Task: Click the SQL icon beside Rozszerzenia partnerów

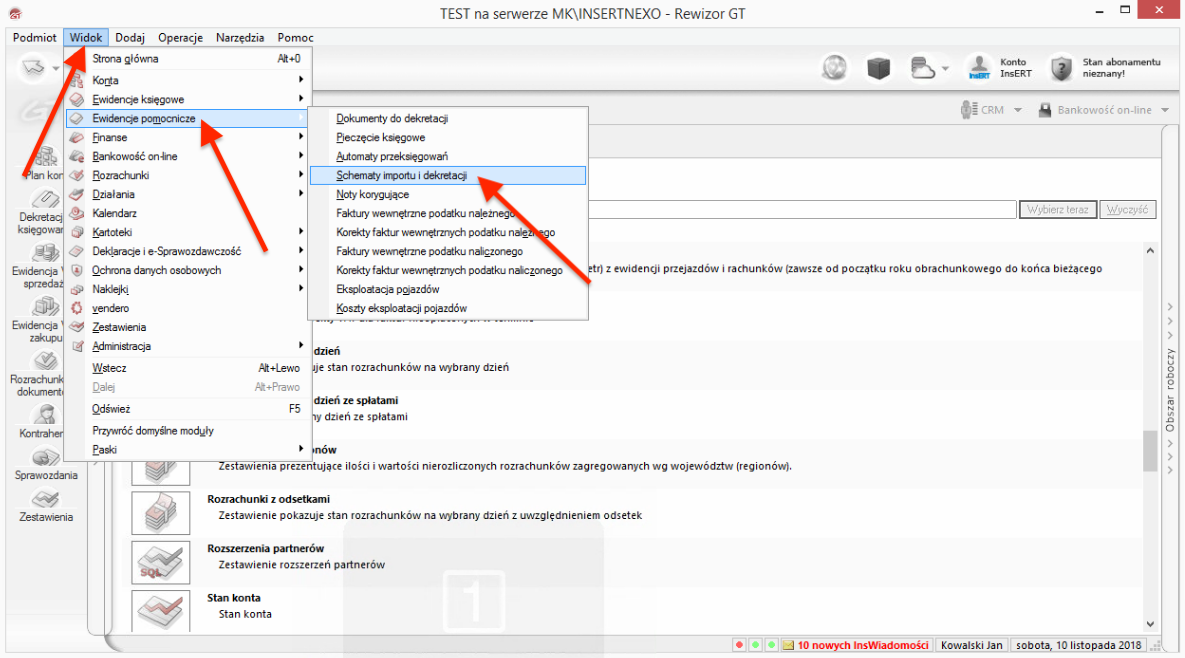Action: (x=160, y=562)
